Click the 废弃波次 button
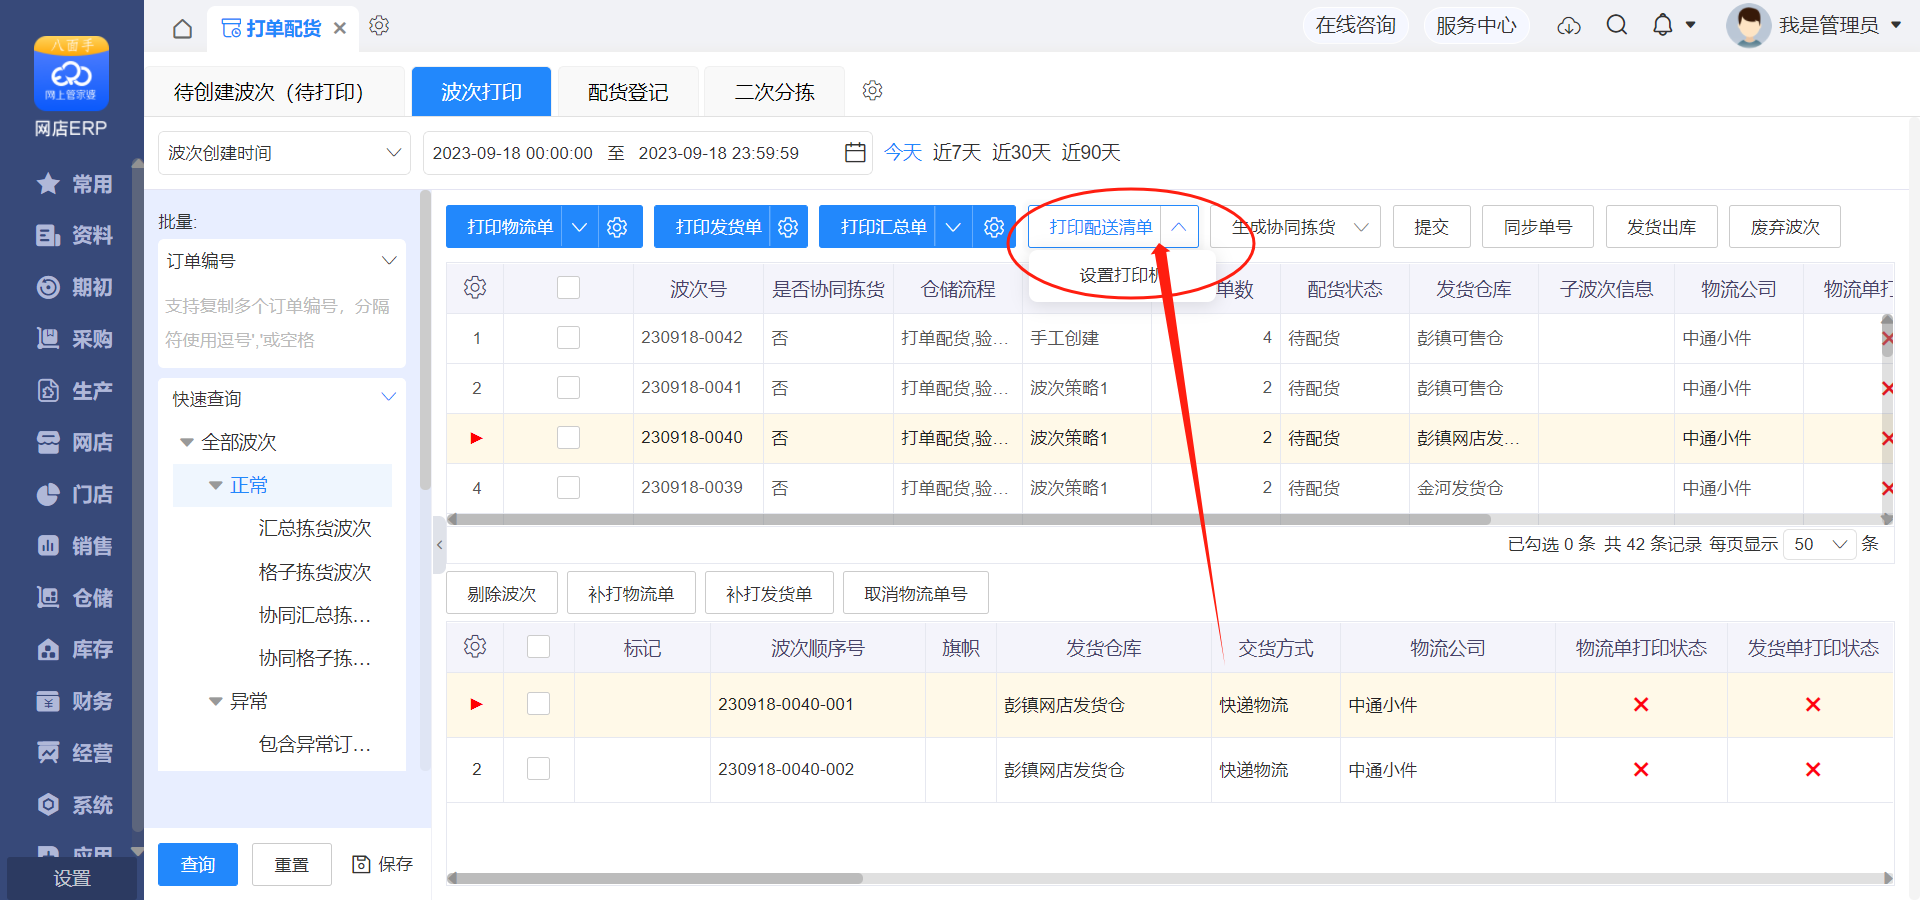The width and height of the screenshot is (1920, 900). 1785,227
